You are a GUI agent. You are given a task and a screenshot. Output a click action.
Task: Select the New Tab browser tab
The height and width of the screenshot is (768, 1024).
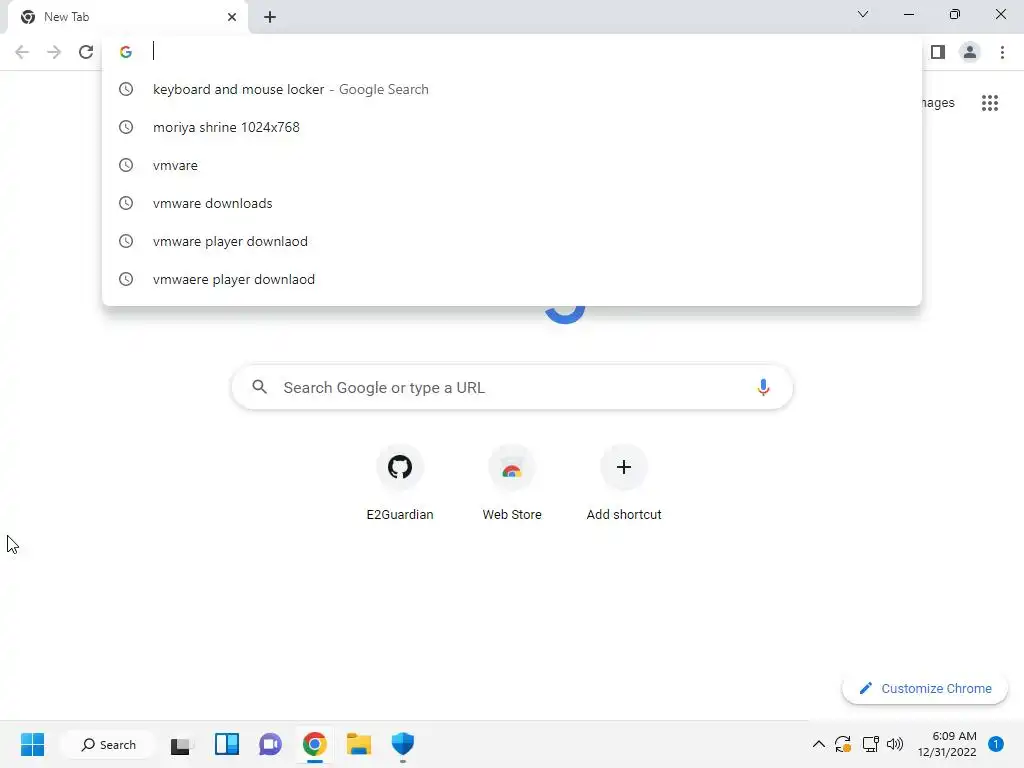(127, 17)
